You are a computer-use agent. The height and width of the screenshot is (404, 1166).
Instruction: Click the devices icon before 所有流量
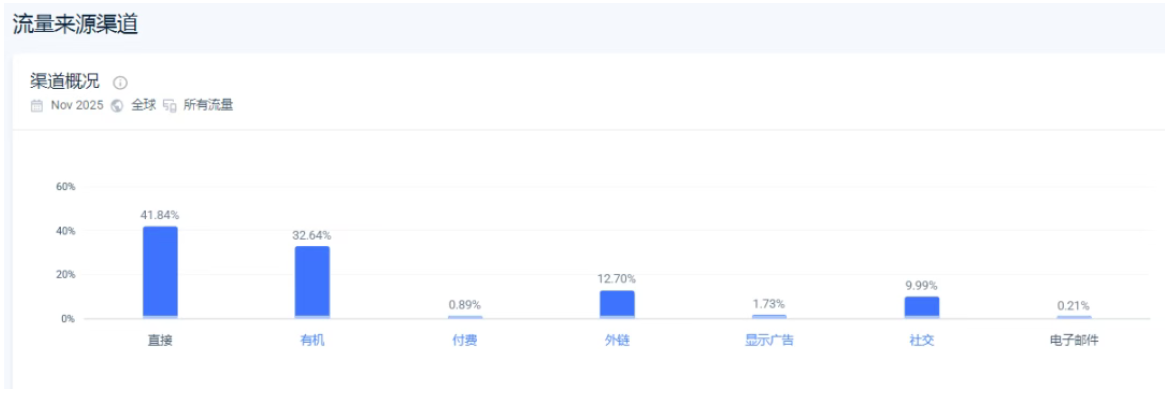point(170,105)
